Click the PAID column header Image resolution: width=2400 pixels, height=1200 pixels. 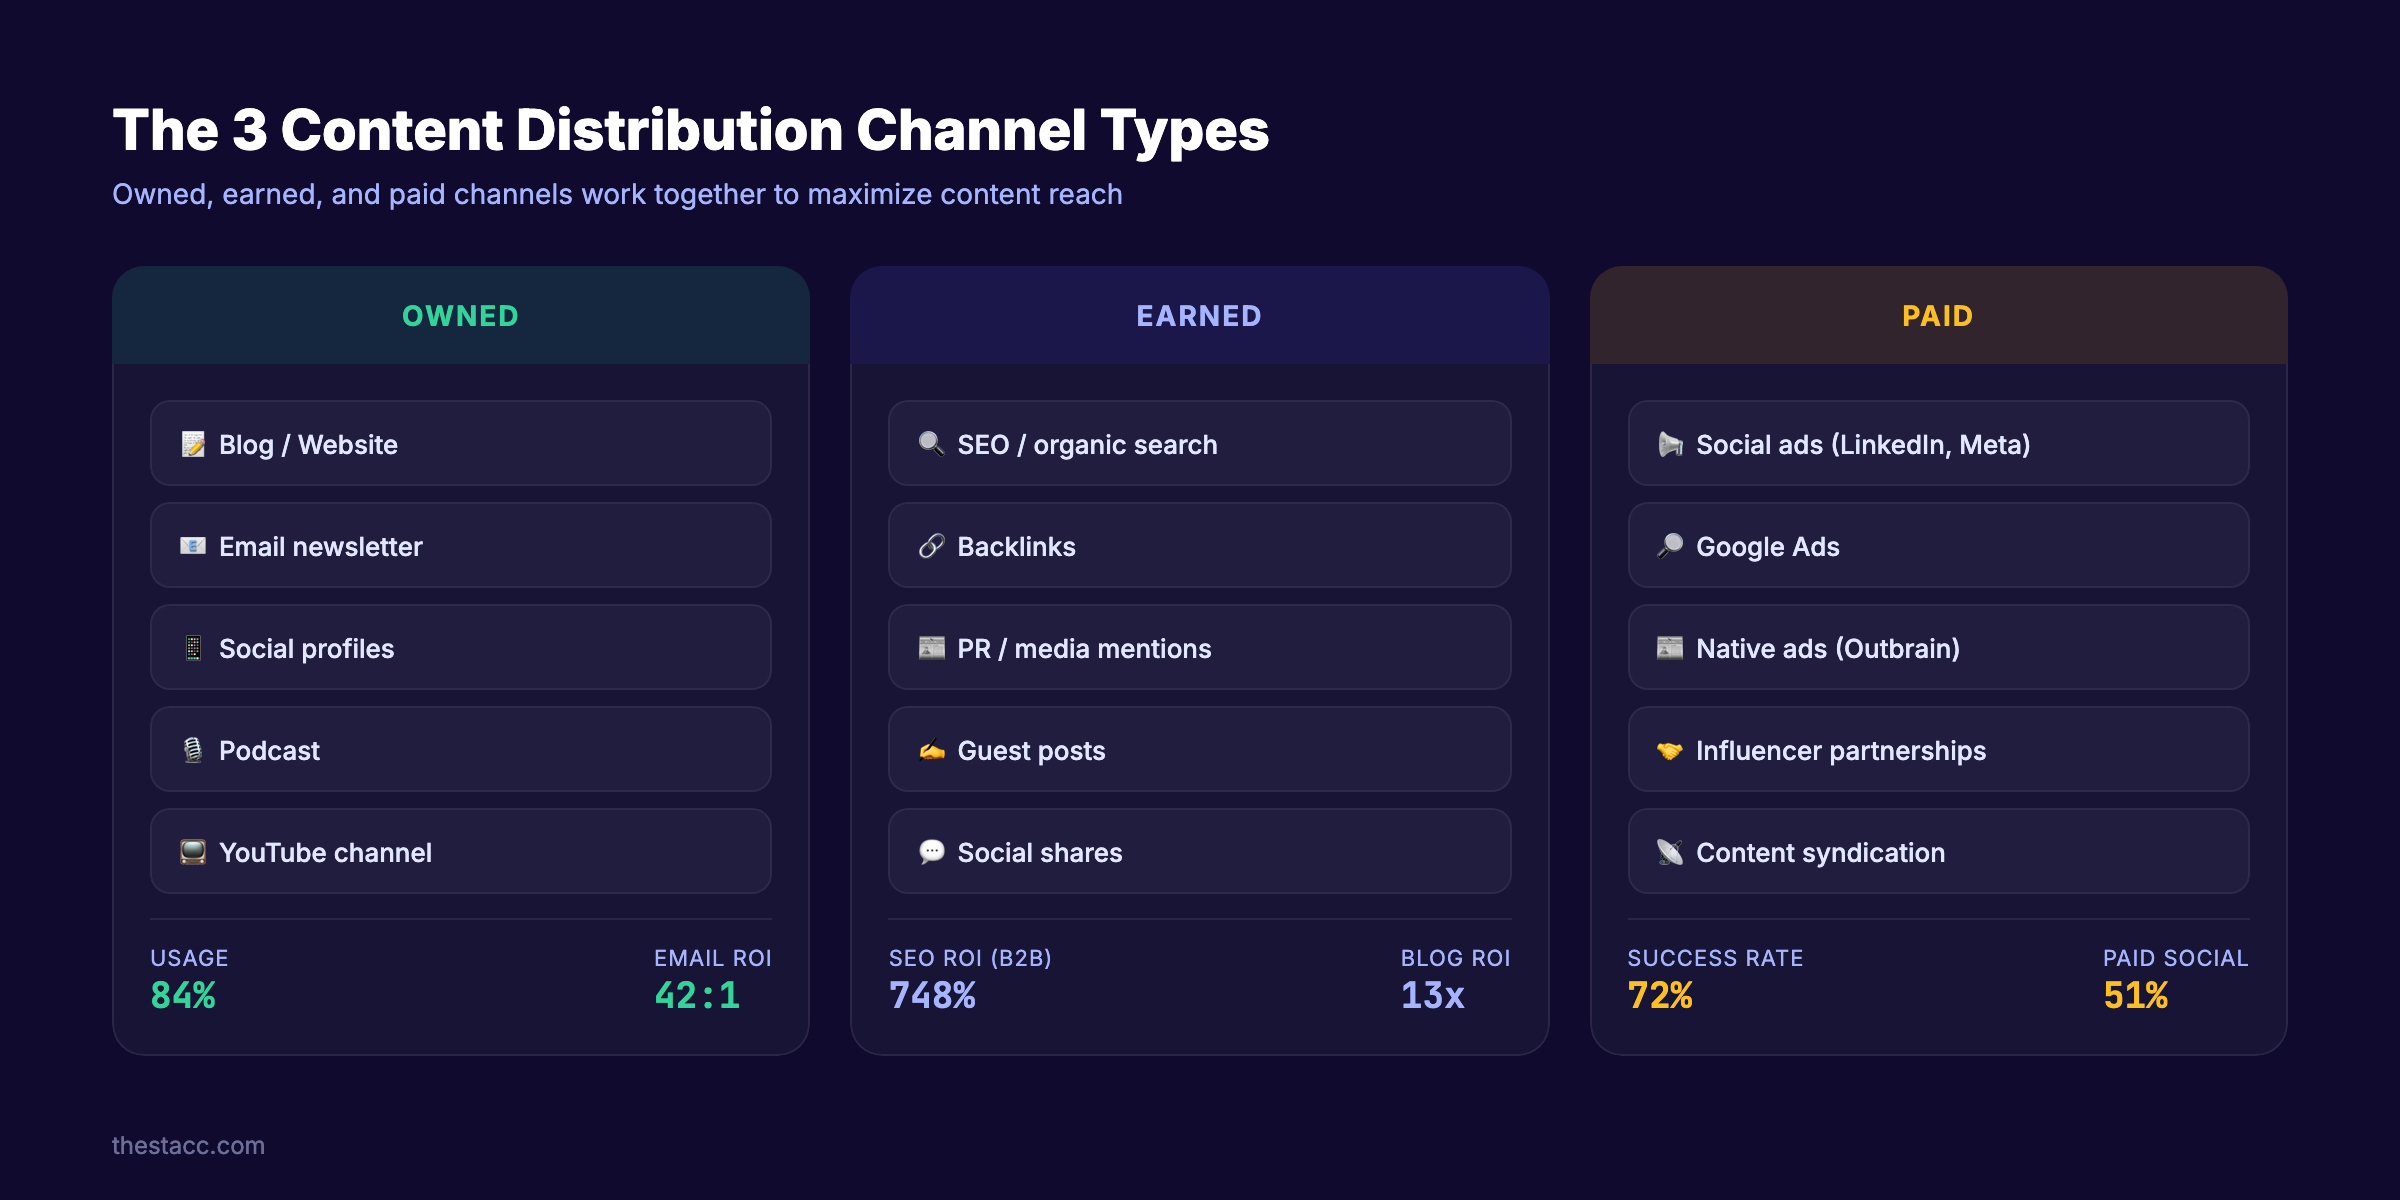pyautogui.click(x=1937, y=315)
